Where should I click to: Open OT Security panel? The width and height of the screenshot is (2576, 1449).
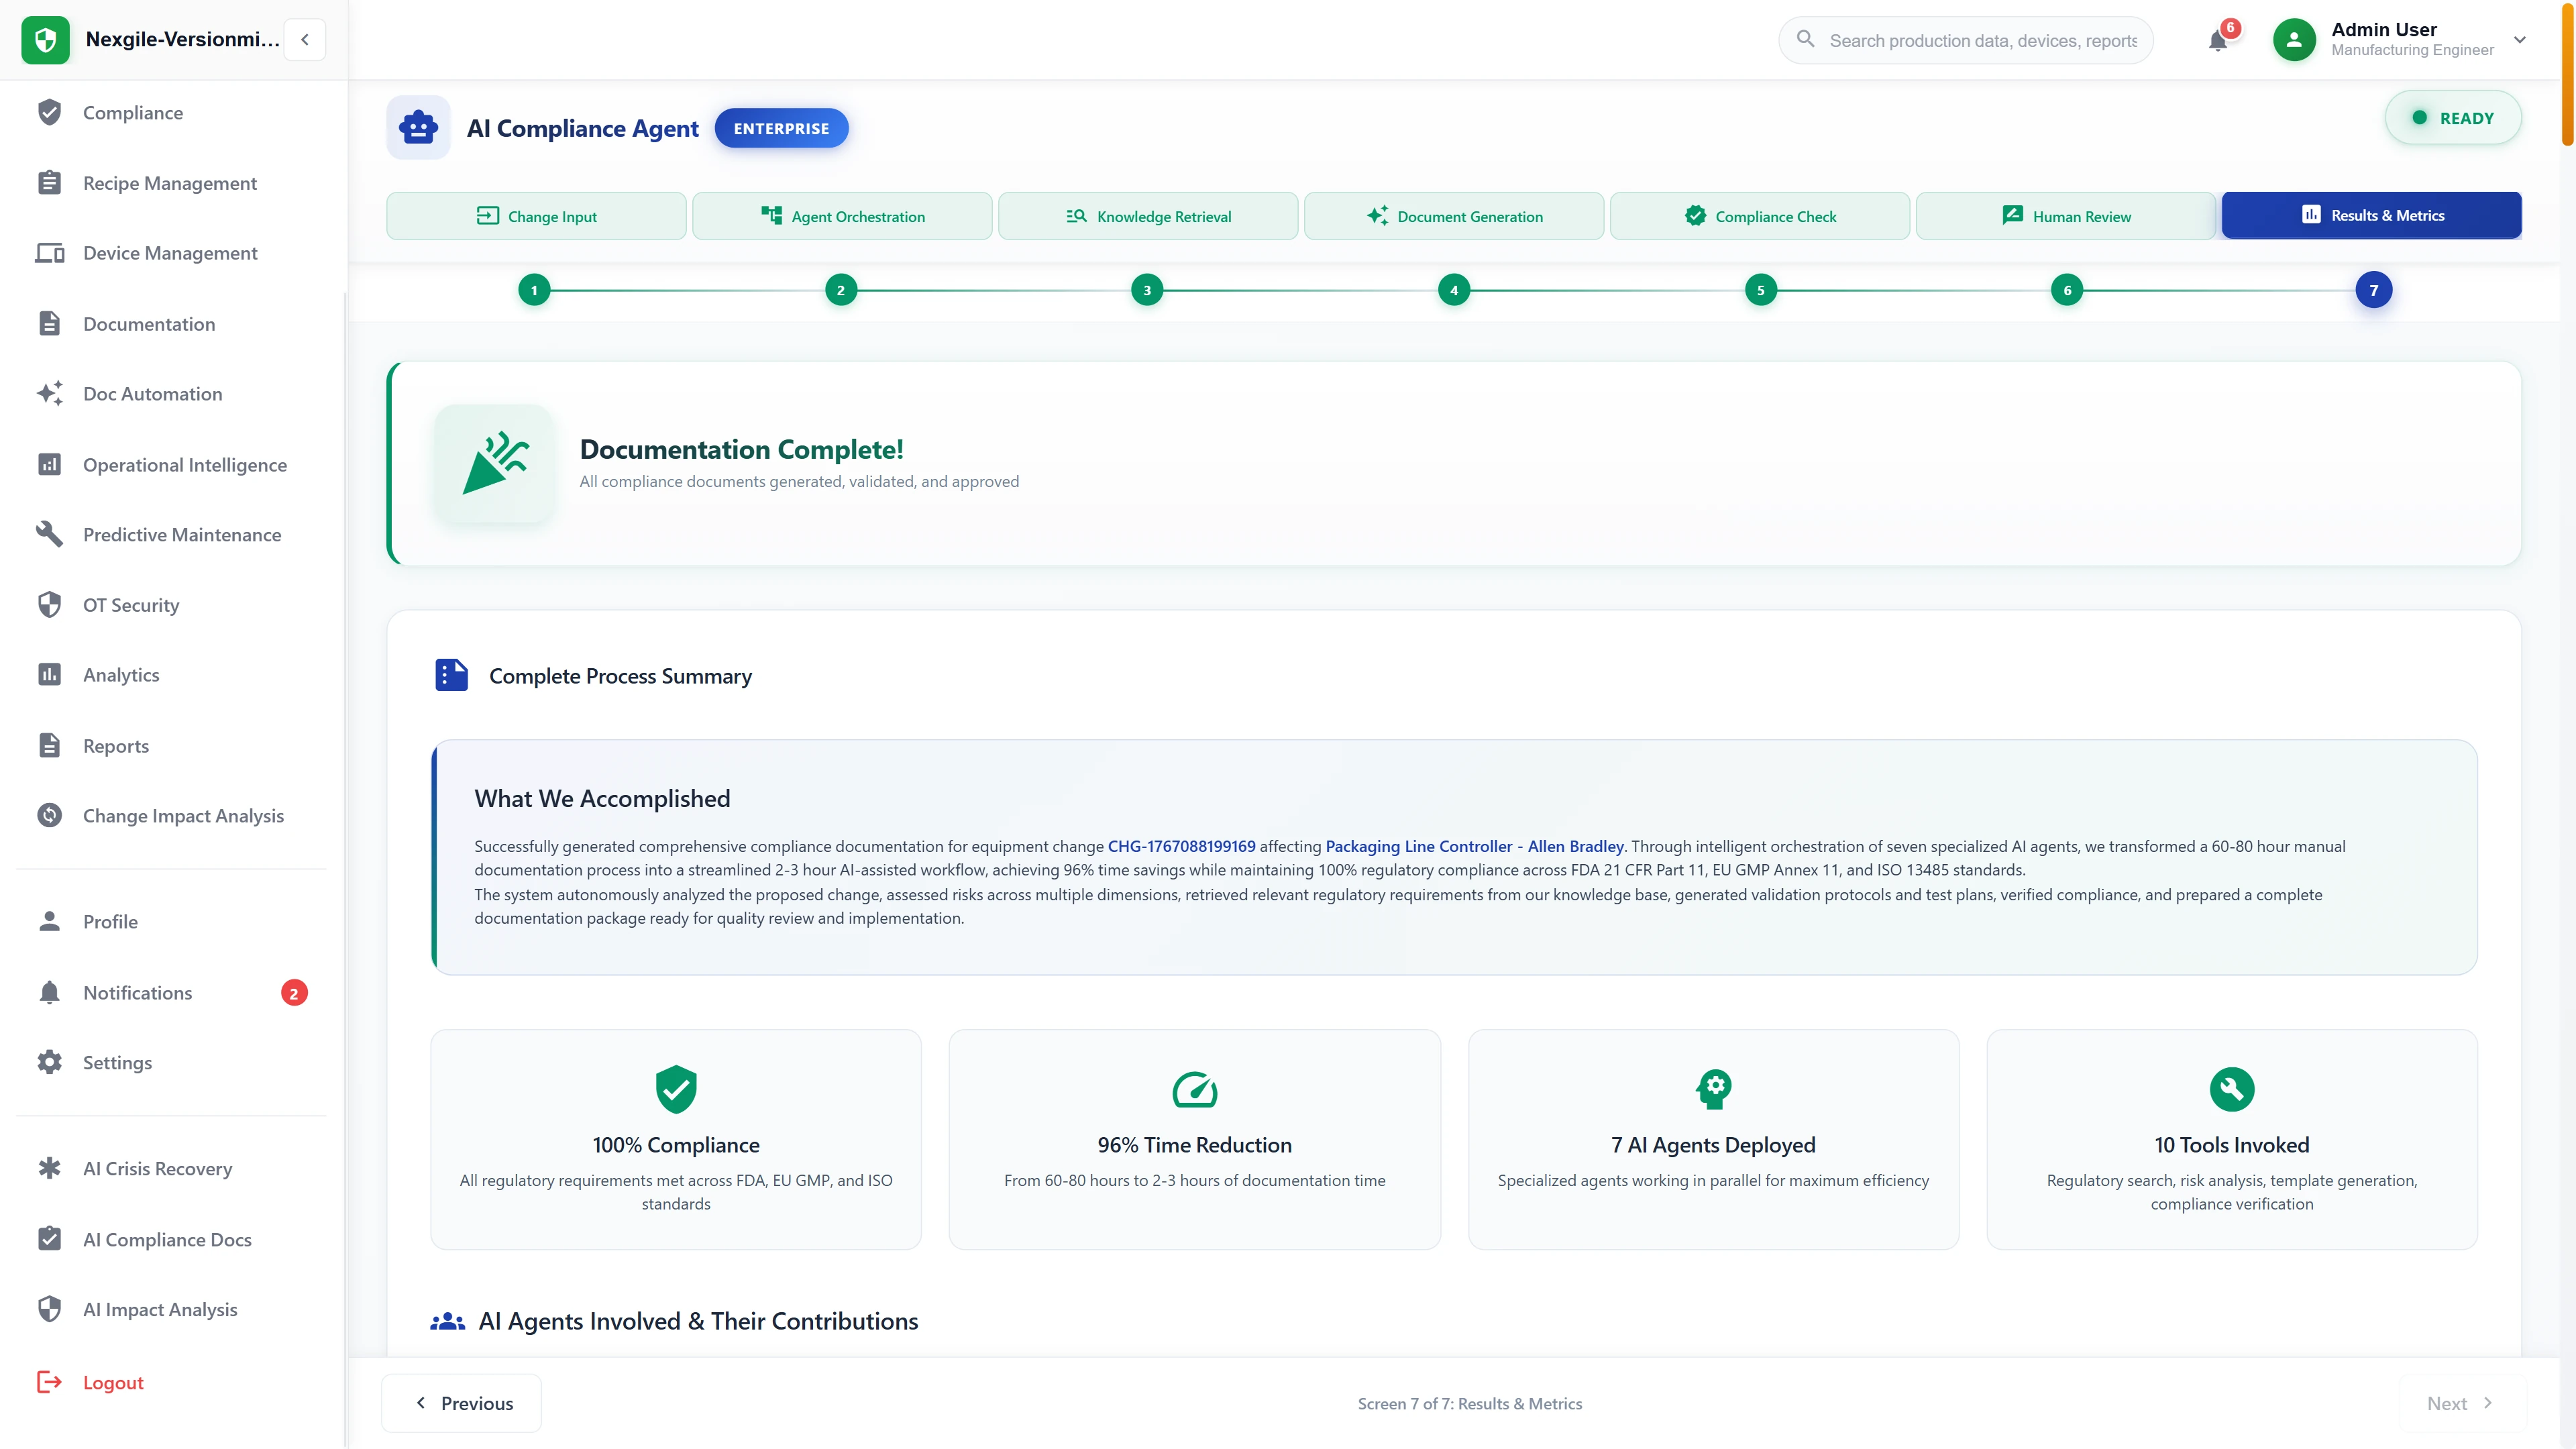130,604
